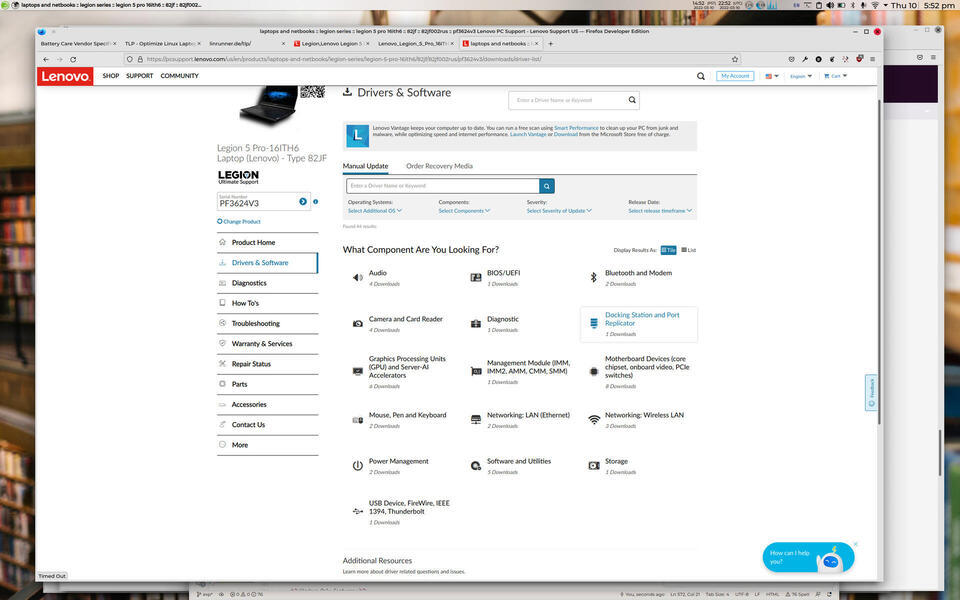Image resolution: width=960 pixels, height=600 pixels.
Task: Open the Firefox hamburger menu
Action: tap(872, 59)
